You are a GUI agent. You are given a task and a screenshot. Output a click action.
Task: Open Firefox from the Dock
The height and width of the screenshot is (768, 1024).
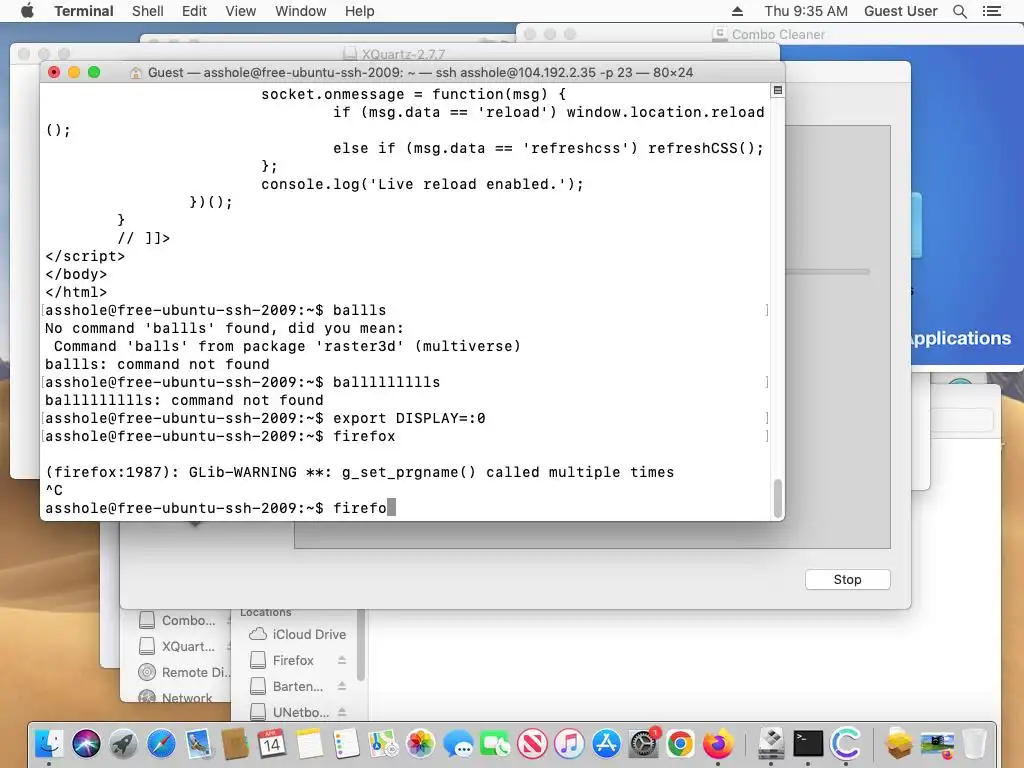coord(718,743)
